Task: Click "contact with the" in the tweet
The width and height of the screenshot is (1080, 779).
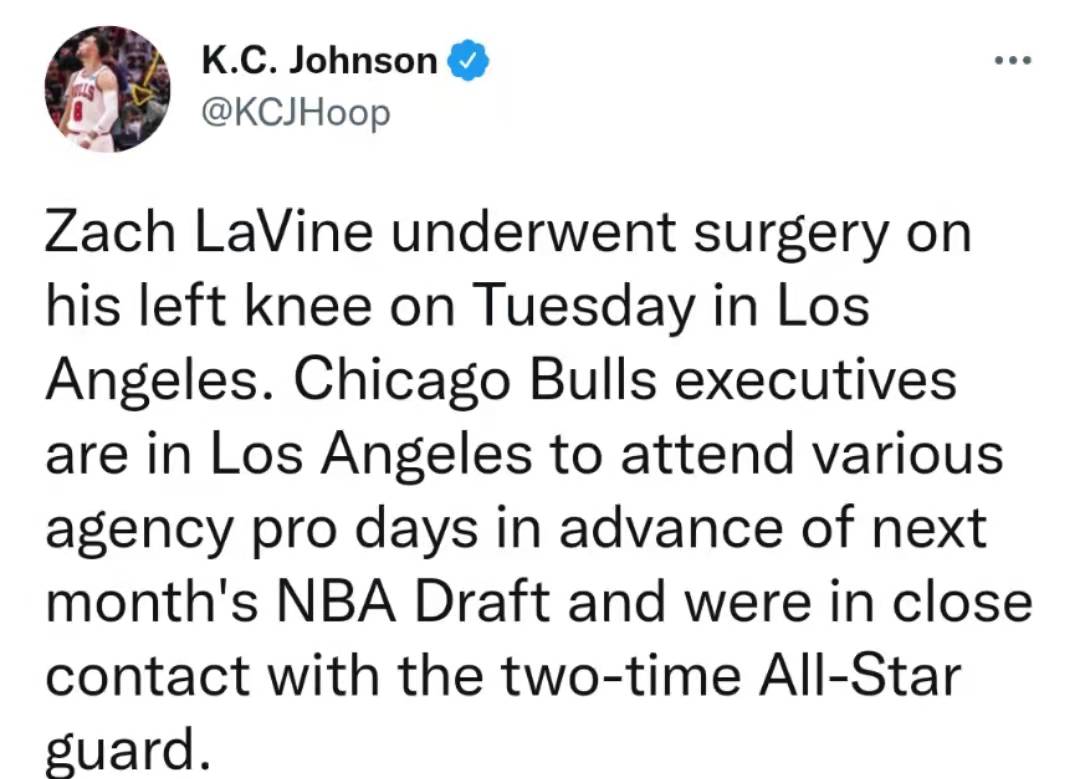Action: click(264, 676)
